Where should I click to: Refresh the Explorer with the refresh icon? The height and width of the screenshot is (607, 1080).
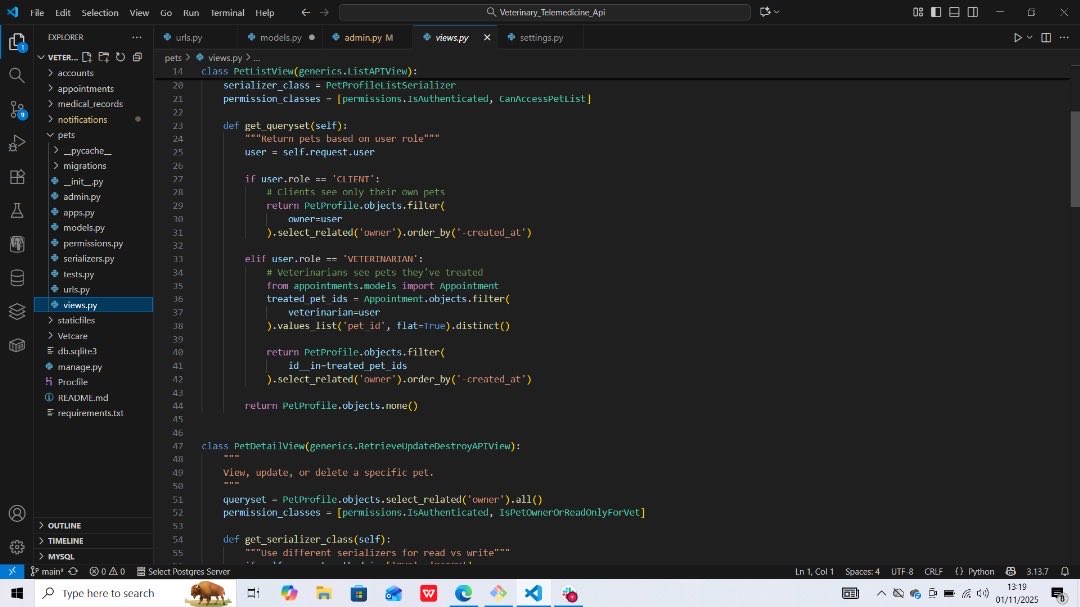(x=120, y=57)
